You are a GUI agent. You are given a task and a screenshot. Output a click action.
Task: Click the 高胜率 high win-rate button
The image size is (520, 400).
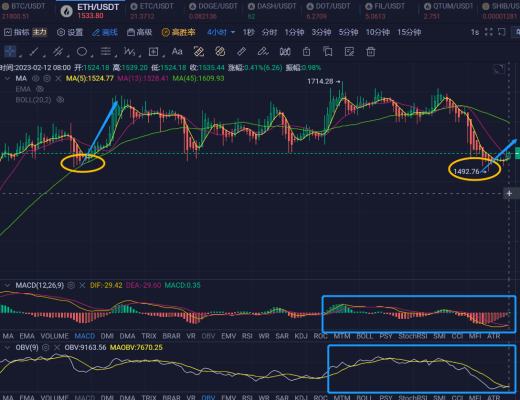pyautogui.click(x=178, y=32)
